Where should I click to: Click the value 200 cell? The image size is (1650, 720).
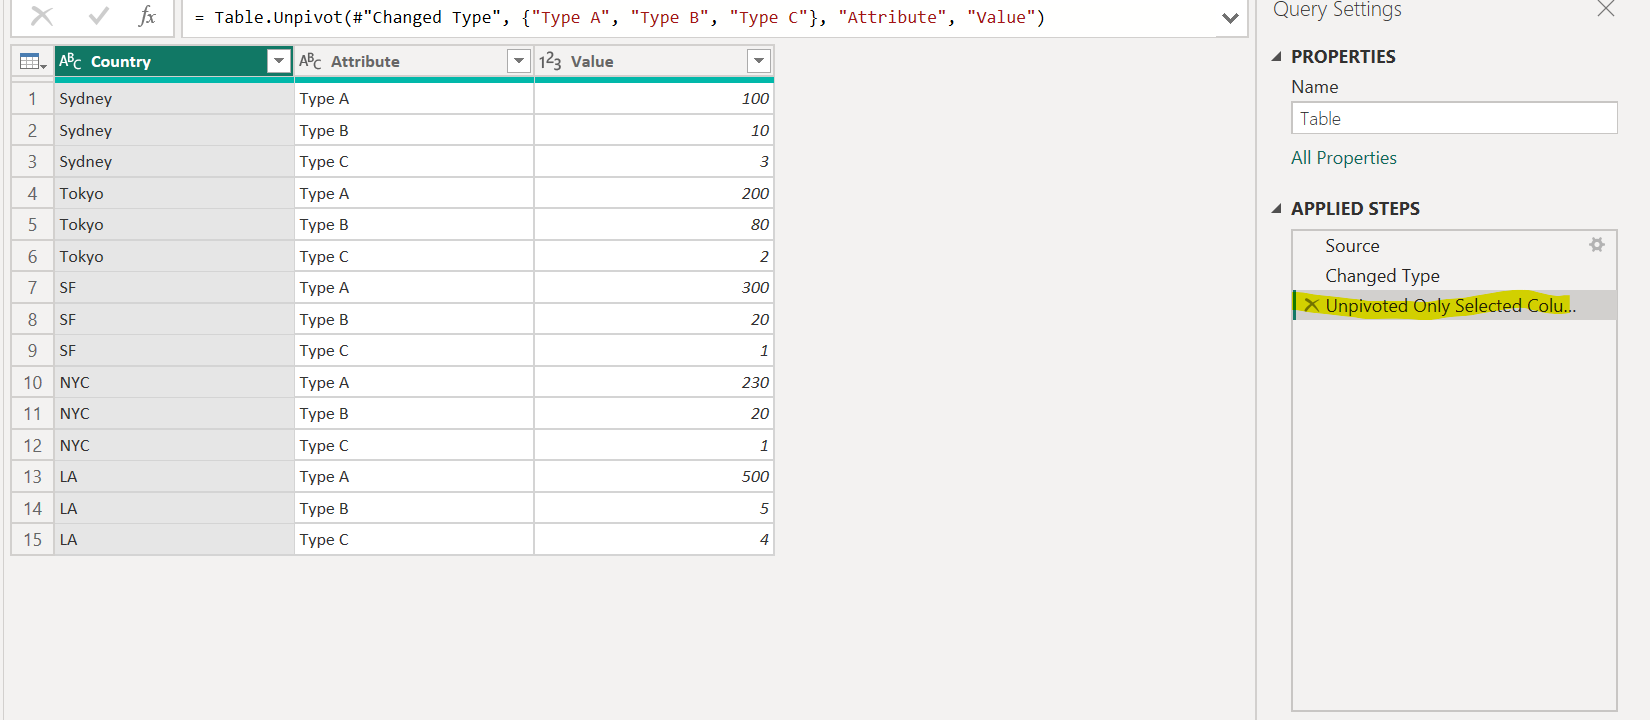click(x=654, y=193)
